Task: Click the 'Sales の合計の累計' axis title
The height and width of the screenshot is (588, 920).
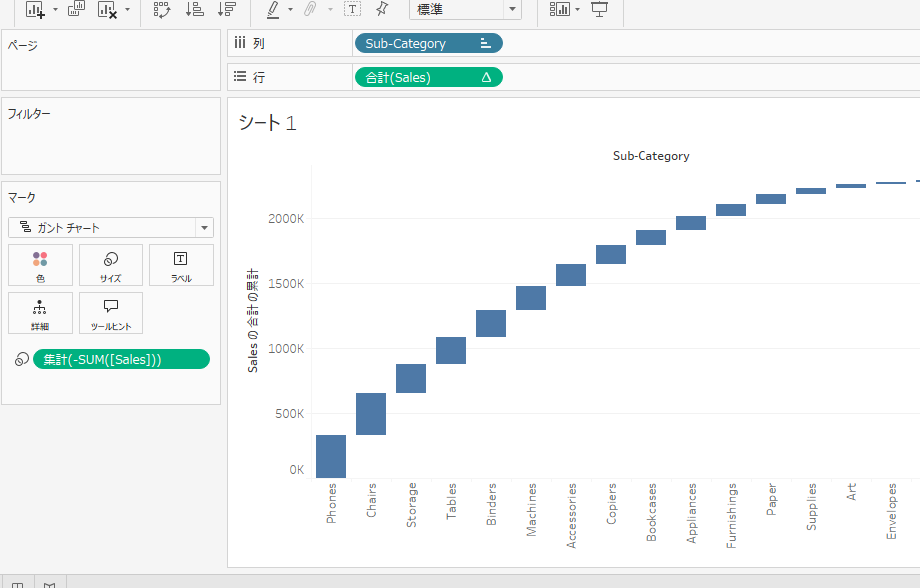Action: coord(253,320)
